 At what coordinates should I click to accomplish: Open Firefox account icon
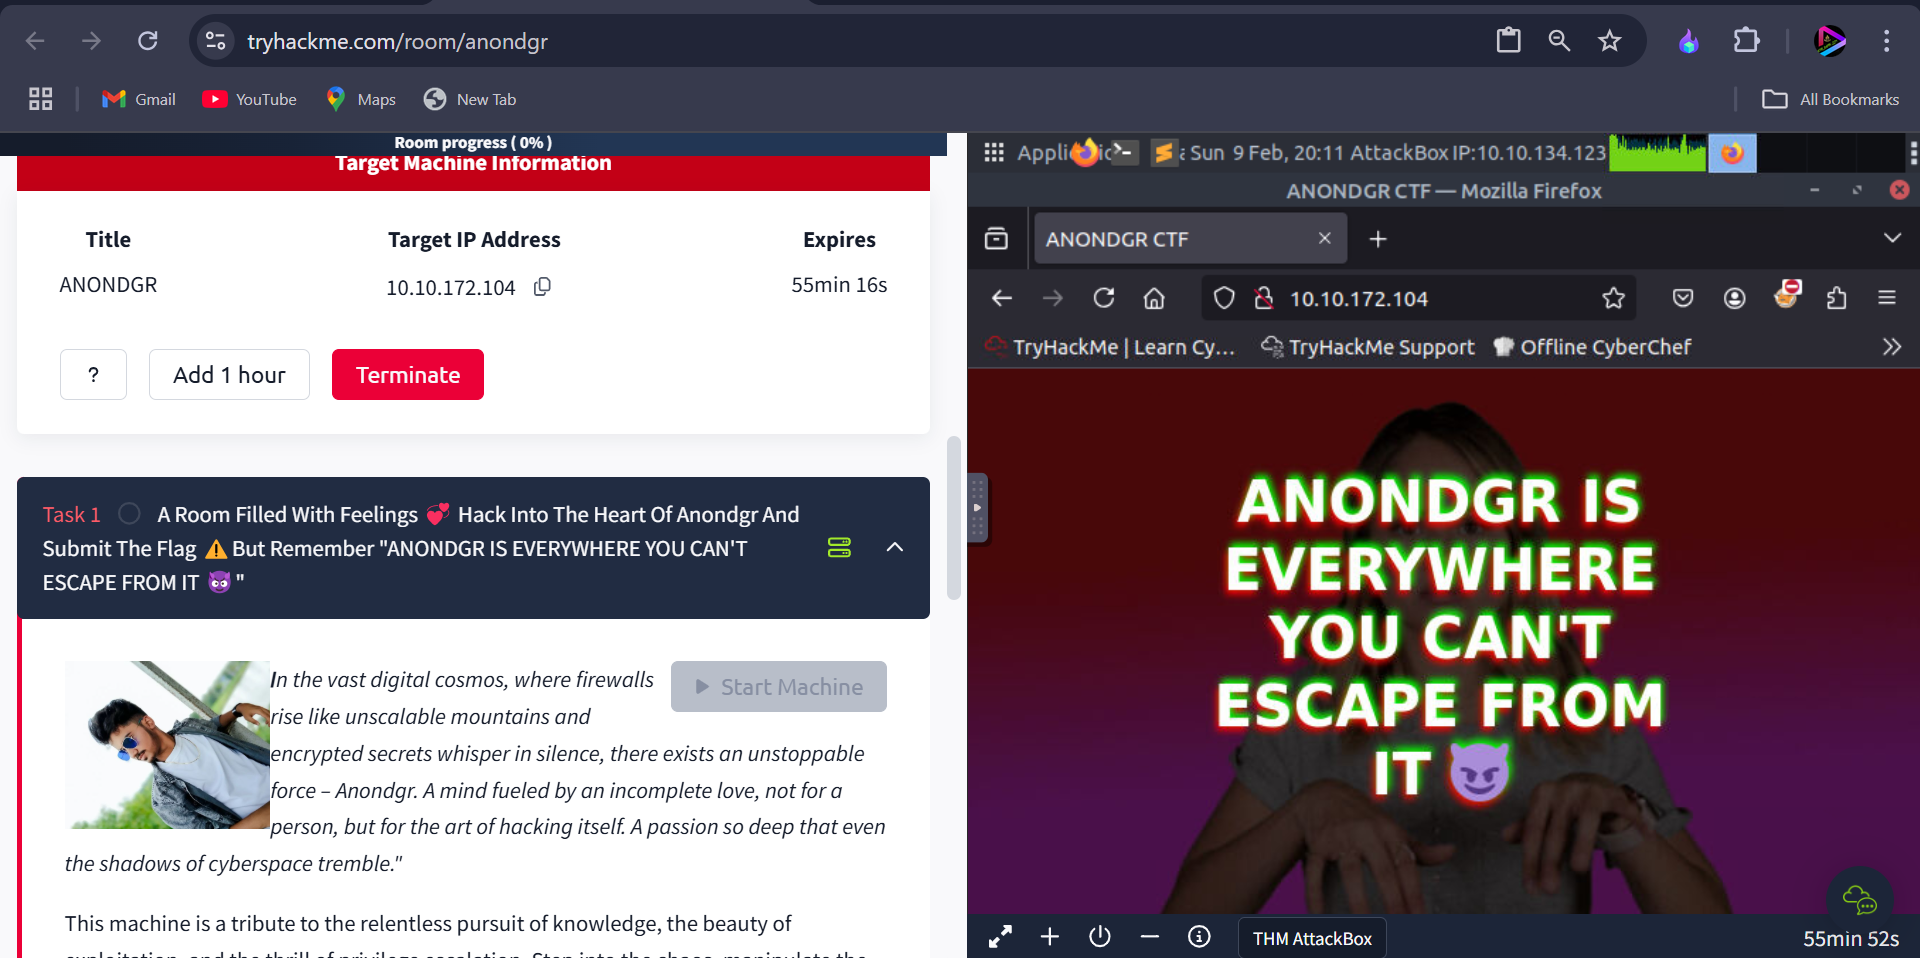point(1735,298)
